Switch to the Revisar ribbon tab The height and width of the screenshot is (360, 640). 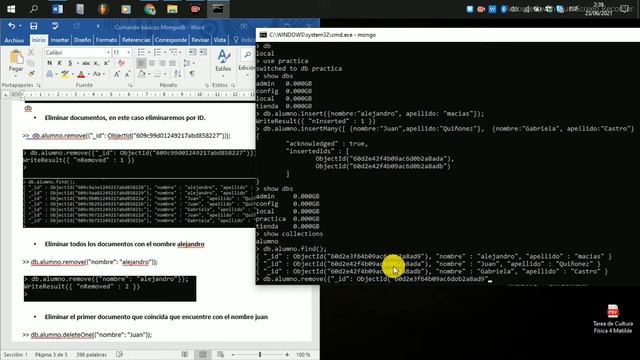[200, 40]
